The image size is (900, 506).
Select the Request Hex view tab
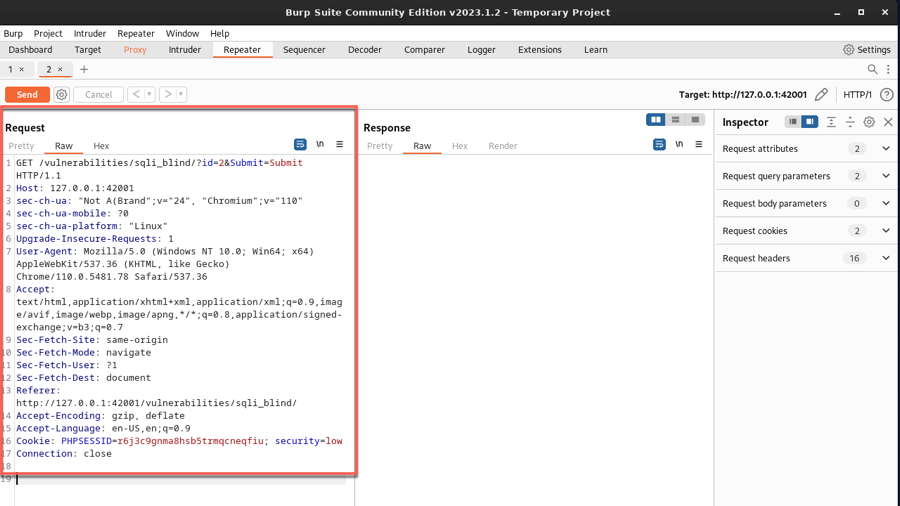(x=101, y=146)
